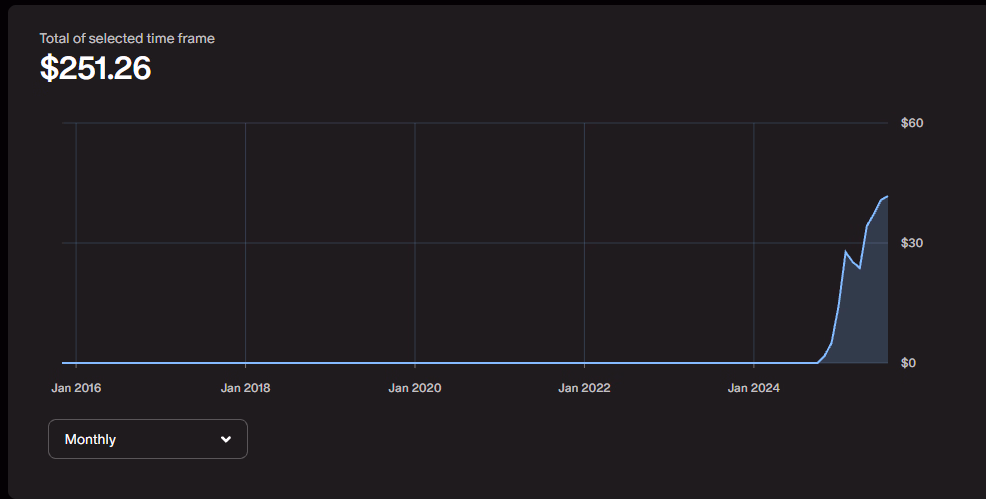Image resolution: width=986 pixels, height=500 pixels.
Task: Select the first peak just below $30
Action: point(846,251)
